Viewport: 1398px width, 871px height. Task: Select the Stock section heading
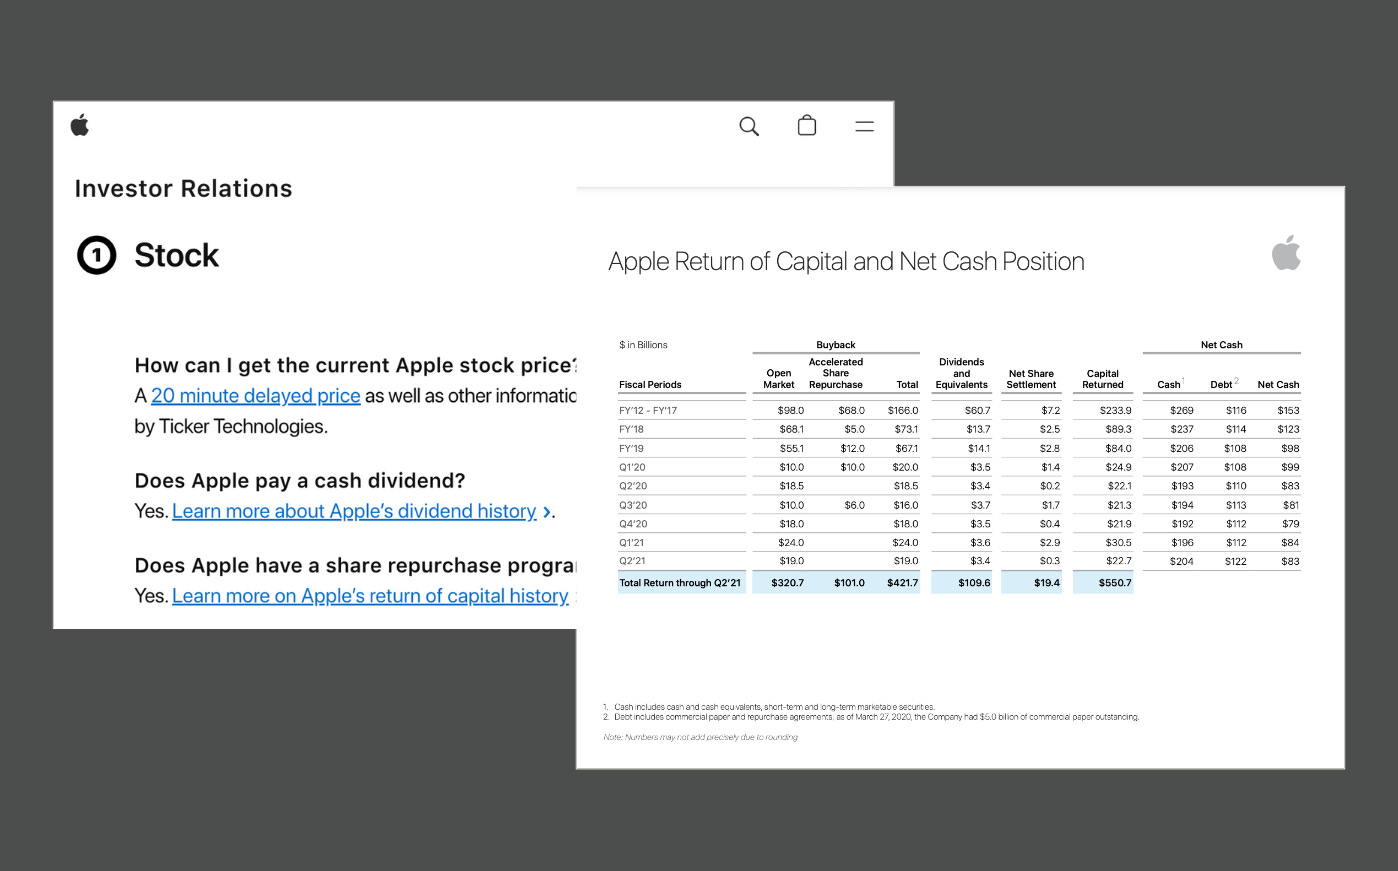(x=176, y=256)
